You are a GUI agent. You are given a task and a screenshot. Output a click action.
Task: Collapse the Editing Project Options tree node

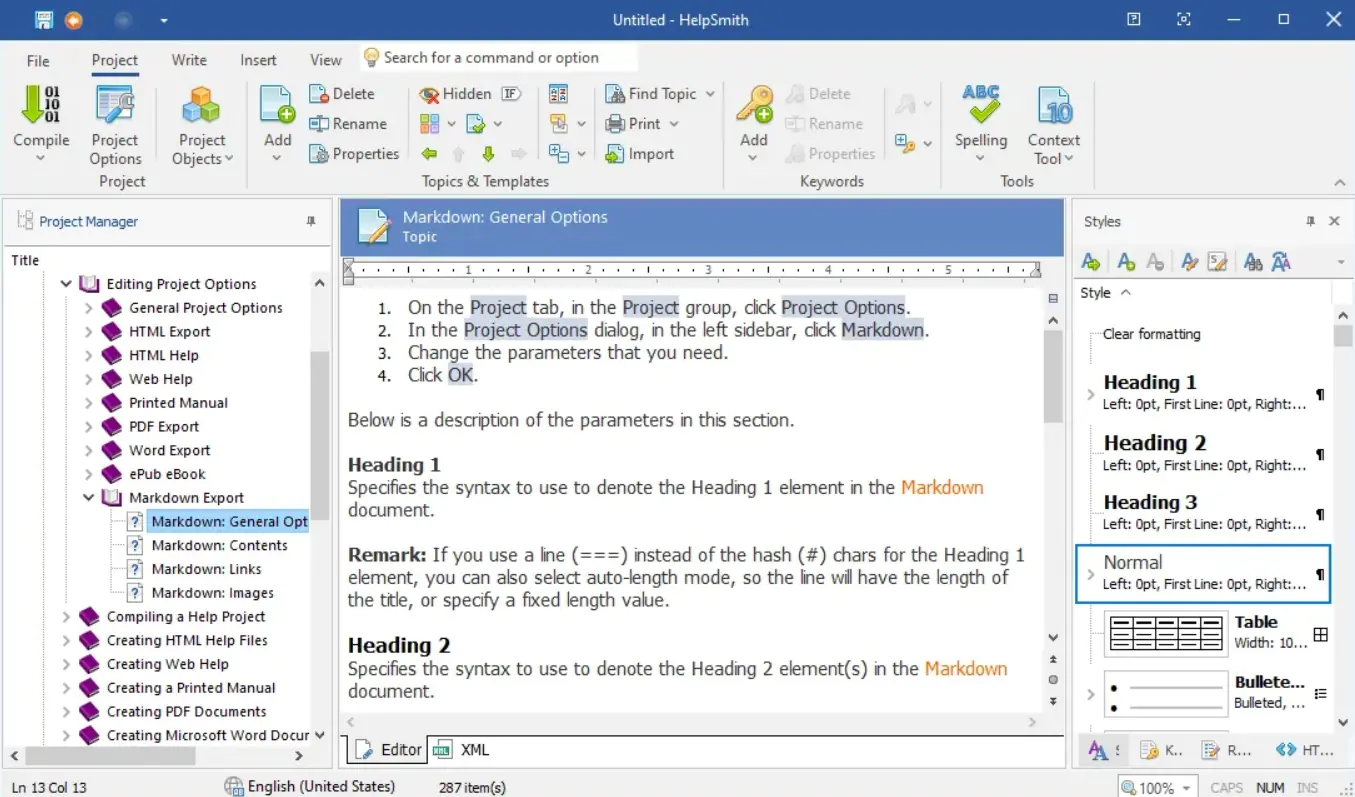click(x=66, y=284)
